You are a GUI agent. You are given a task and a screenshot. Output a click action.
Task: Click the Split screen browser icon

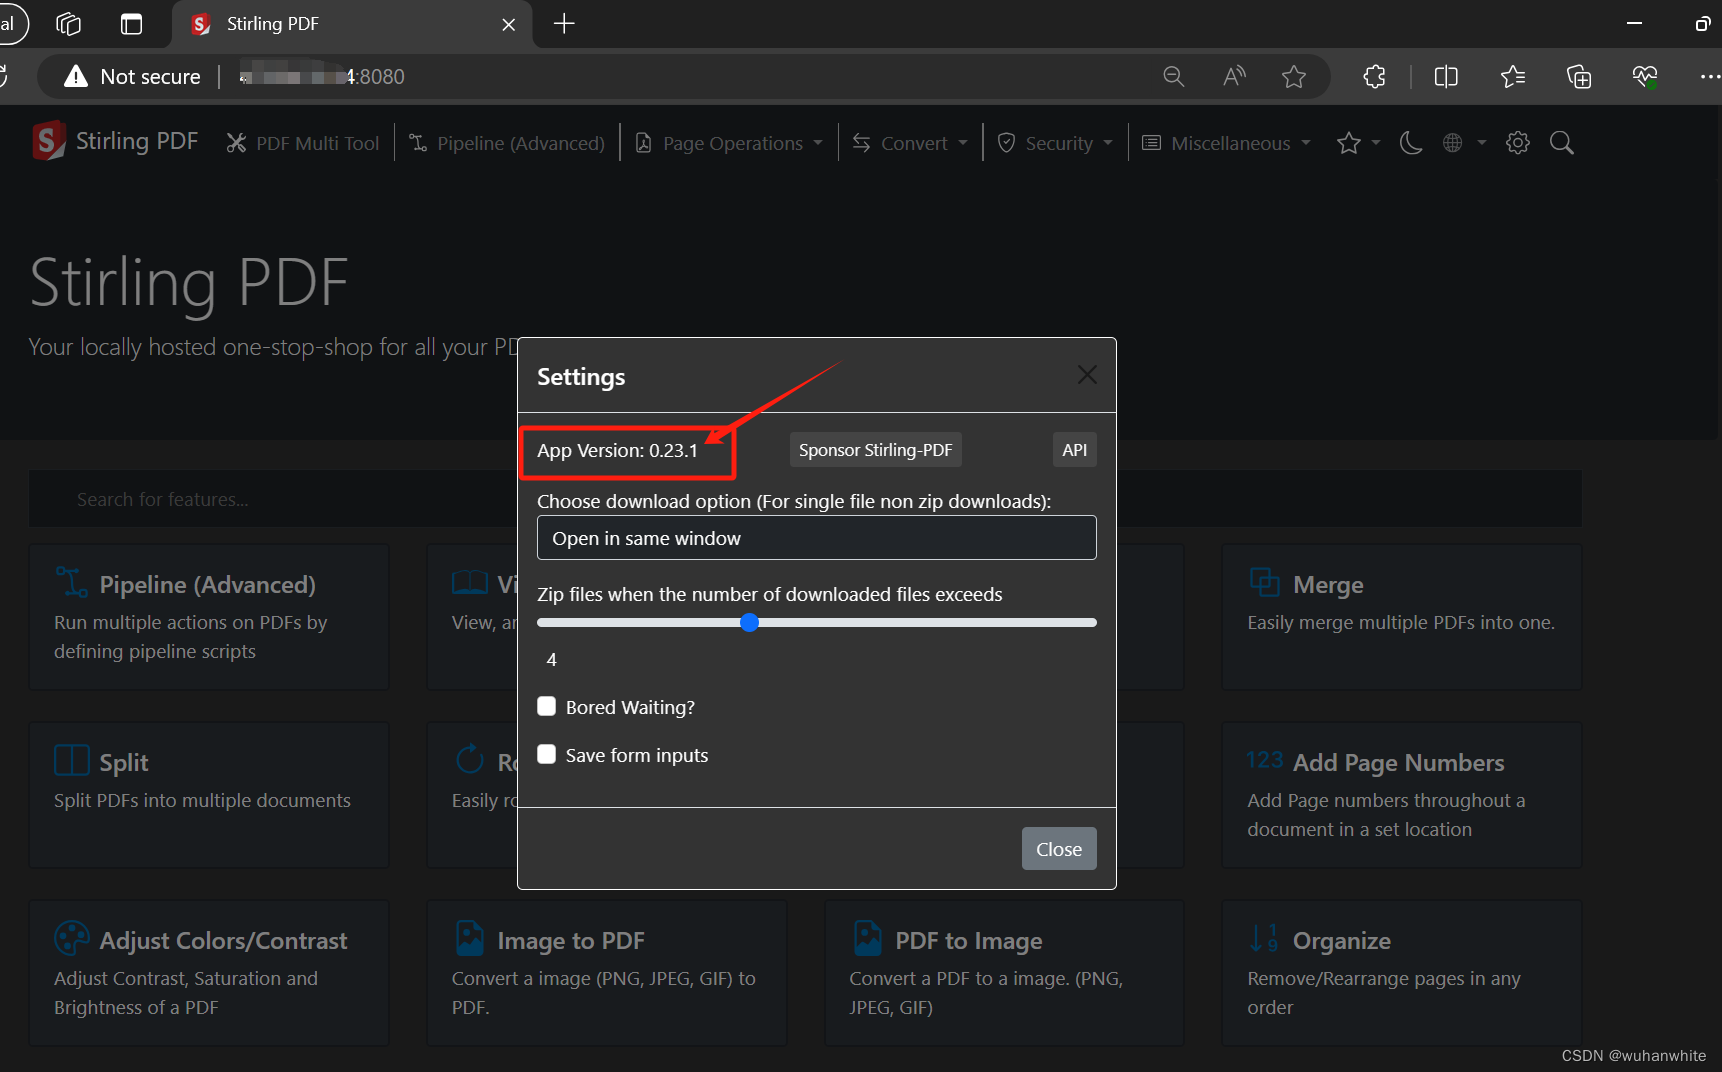tap(1446, 77)
